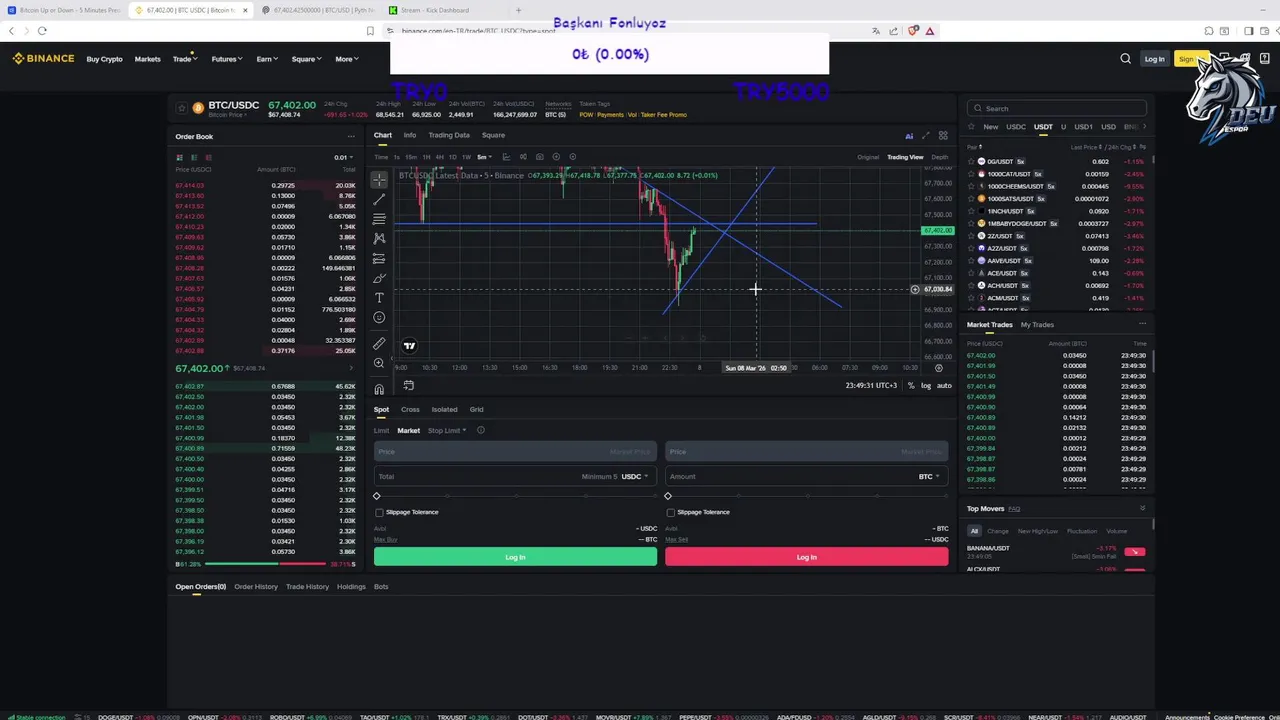Open the emoji icons tool
This screenshot has width=1280, height=720.
(x=379, y=317)
